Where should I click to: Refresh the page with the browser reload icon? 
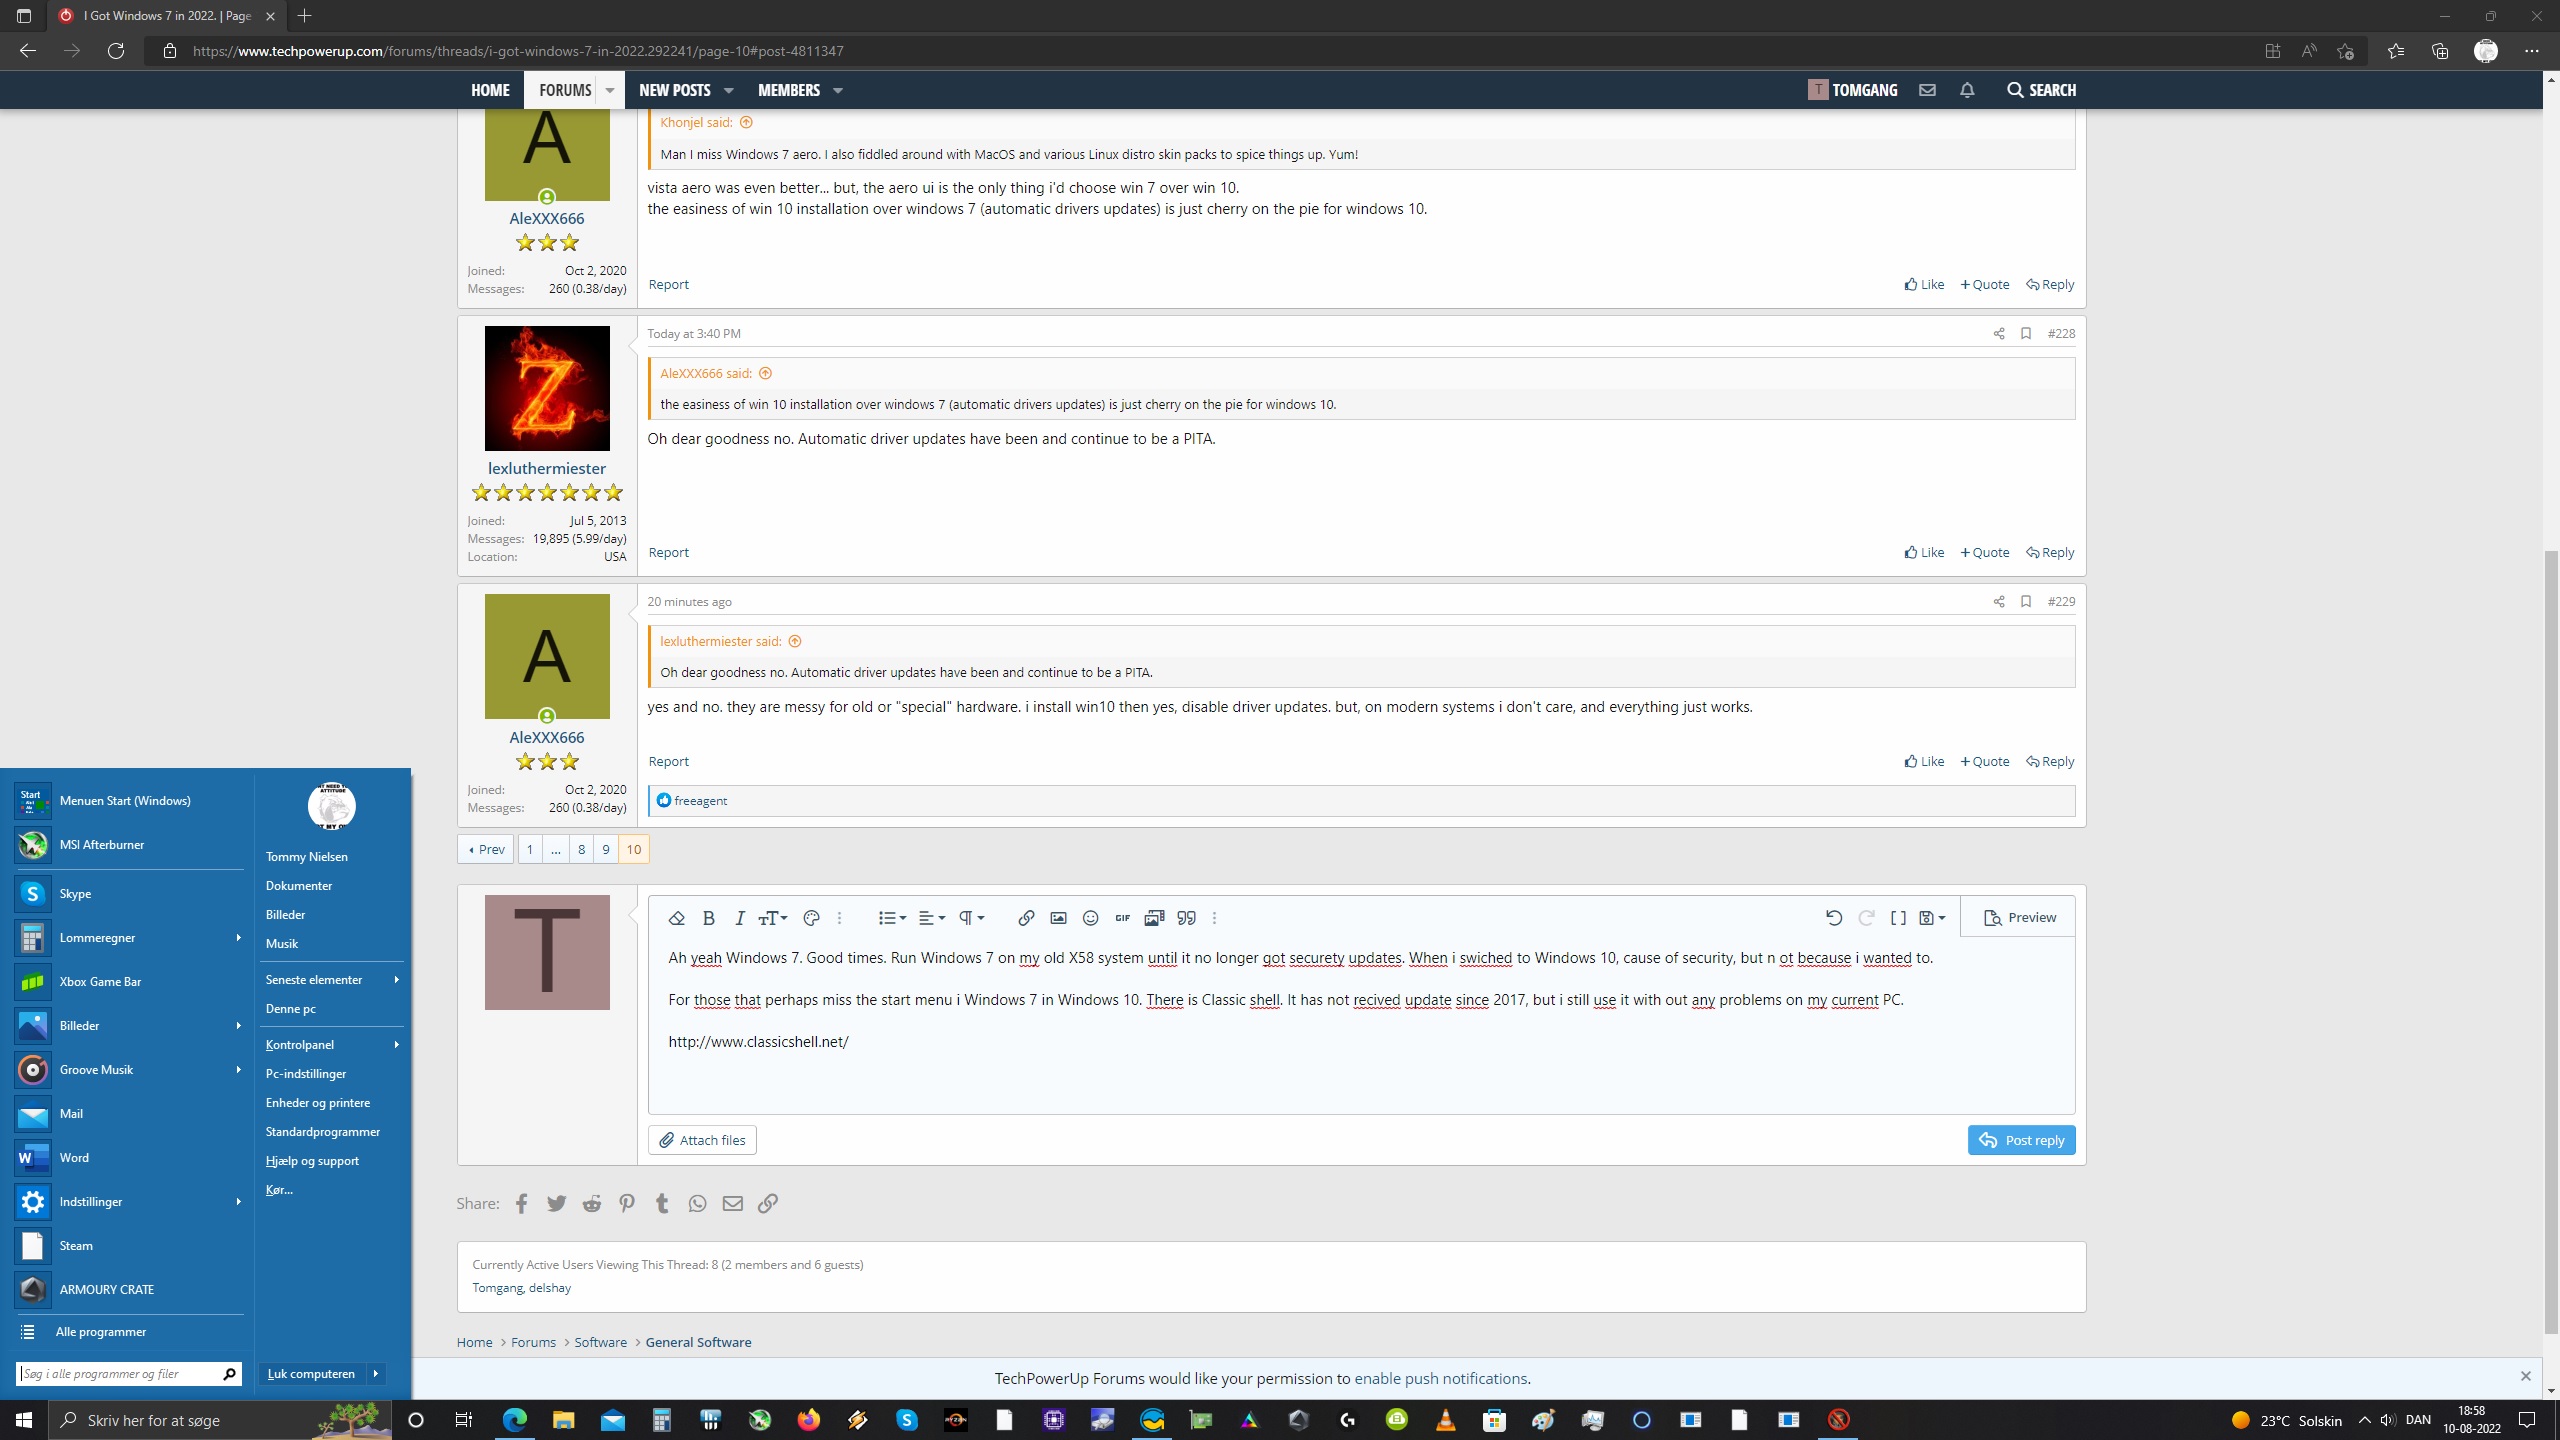(x=116, y=51)
